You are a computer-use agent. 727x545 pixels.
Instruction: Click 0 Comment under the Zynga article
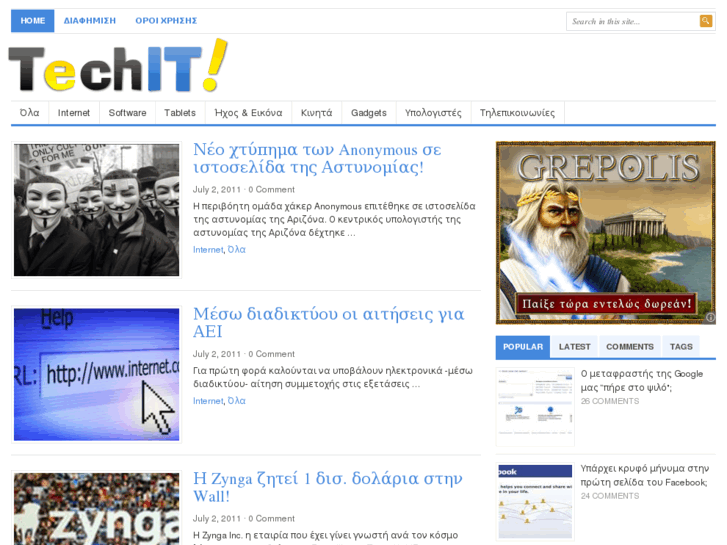point(271,519)
